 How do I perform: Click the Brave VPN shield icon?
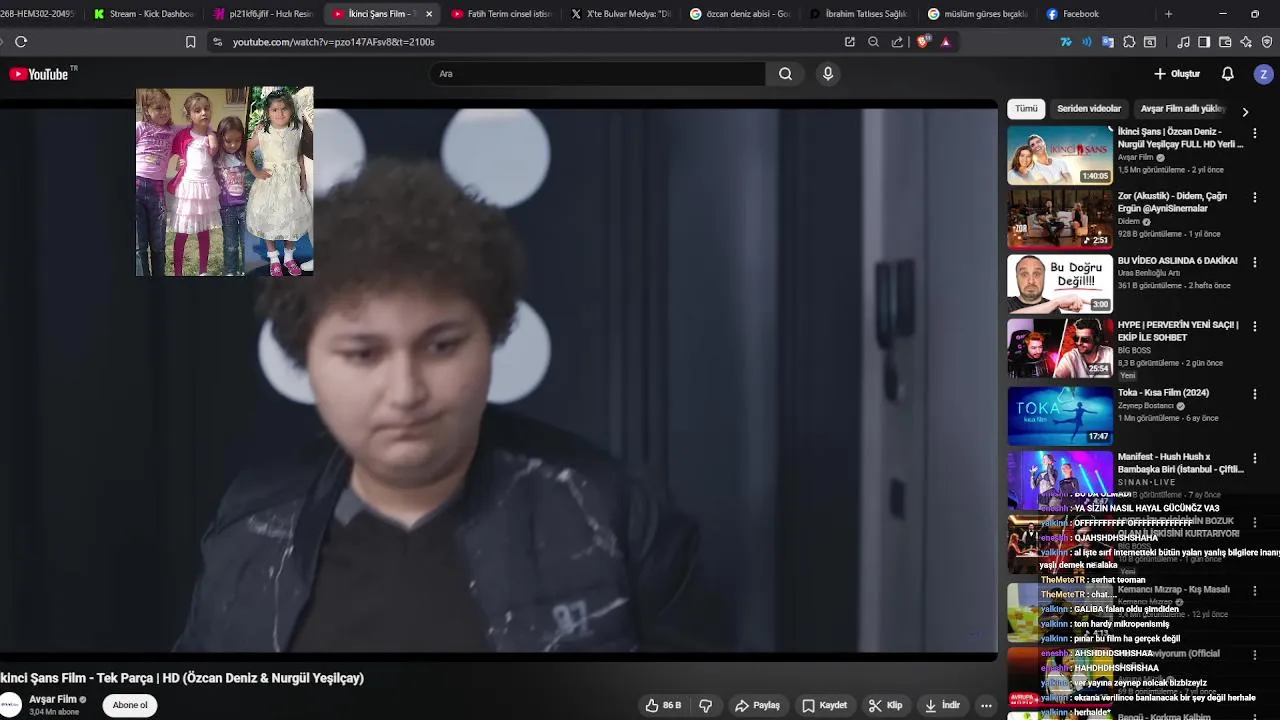pos(1267,42)
